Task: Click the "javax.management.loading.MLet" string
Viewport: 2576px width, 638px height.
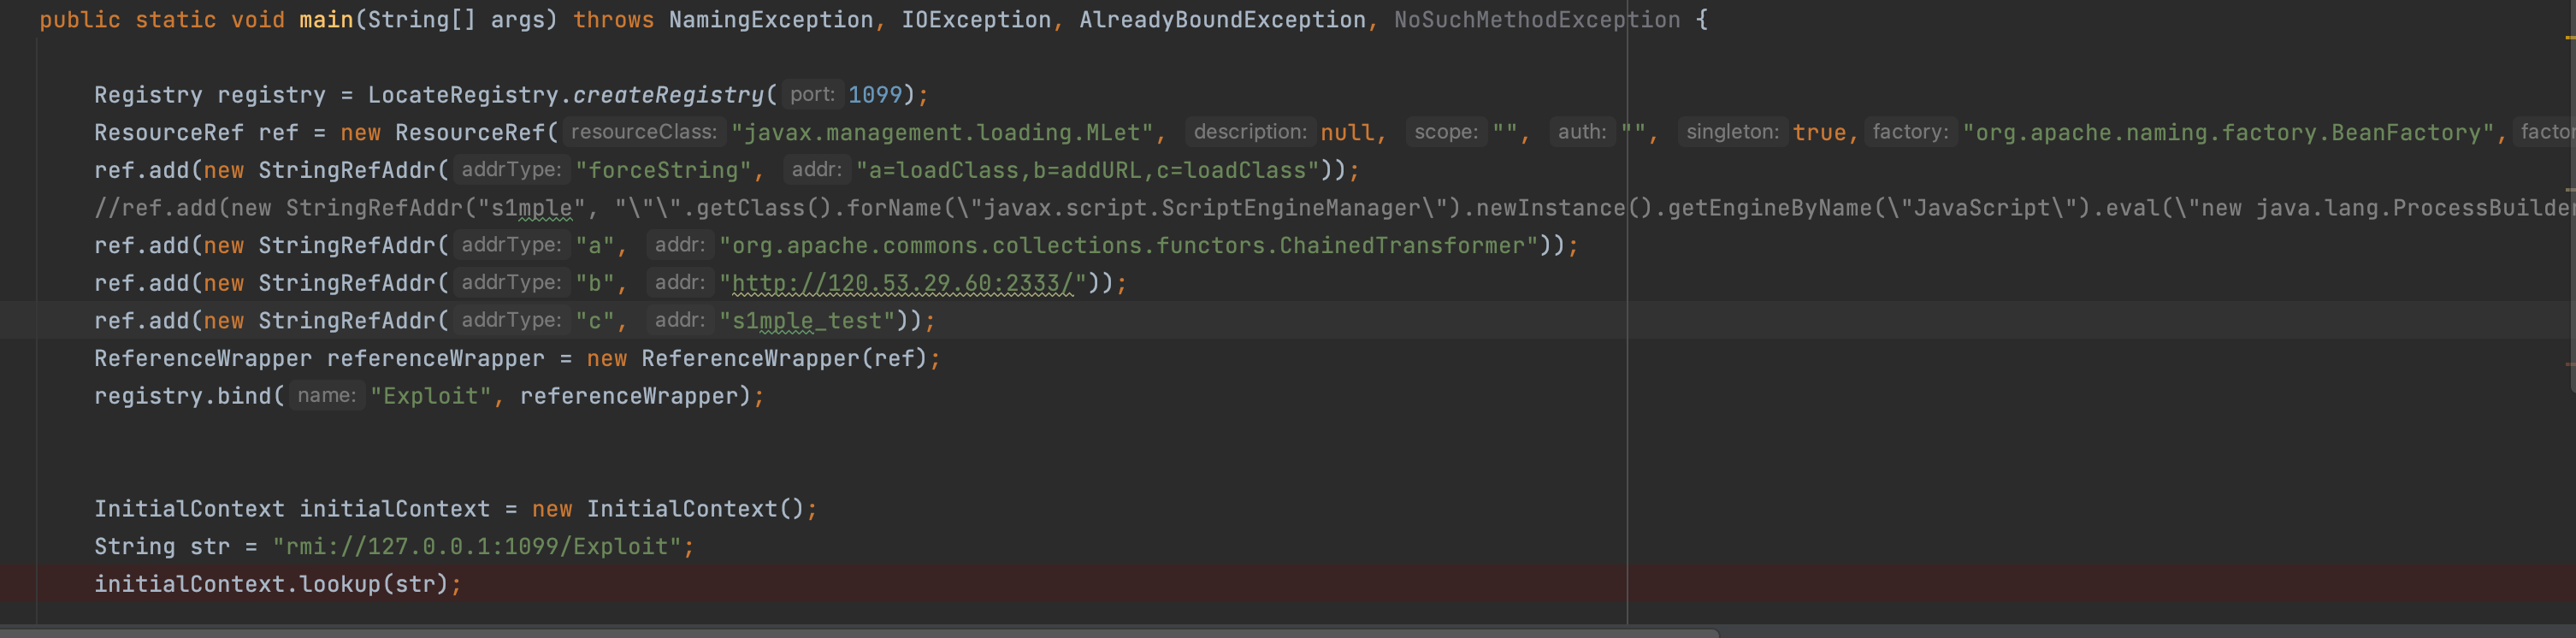Action: point(942,133)
